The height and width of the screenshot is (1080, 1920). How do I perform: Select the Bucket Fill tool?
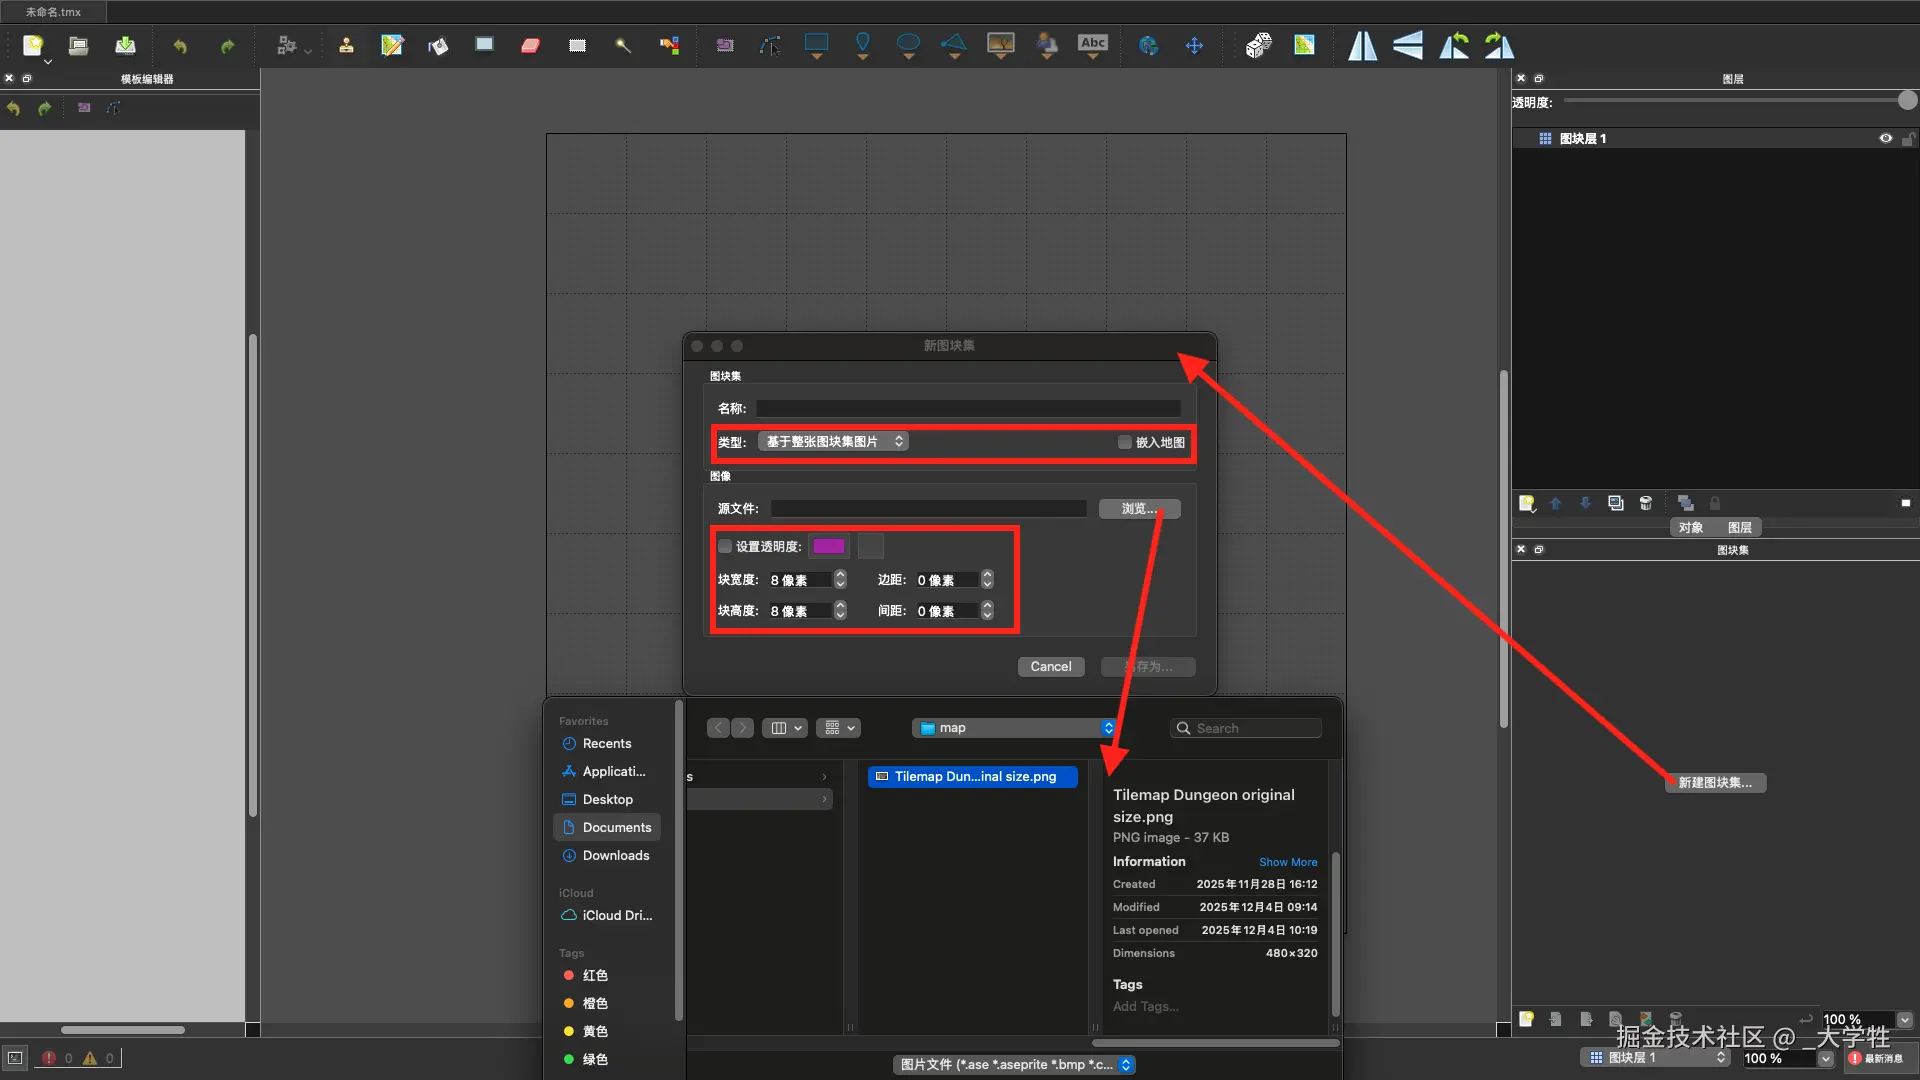coord(438,45)
